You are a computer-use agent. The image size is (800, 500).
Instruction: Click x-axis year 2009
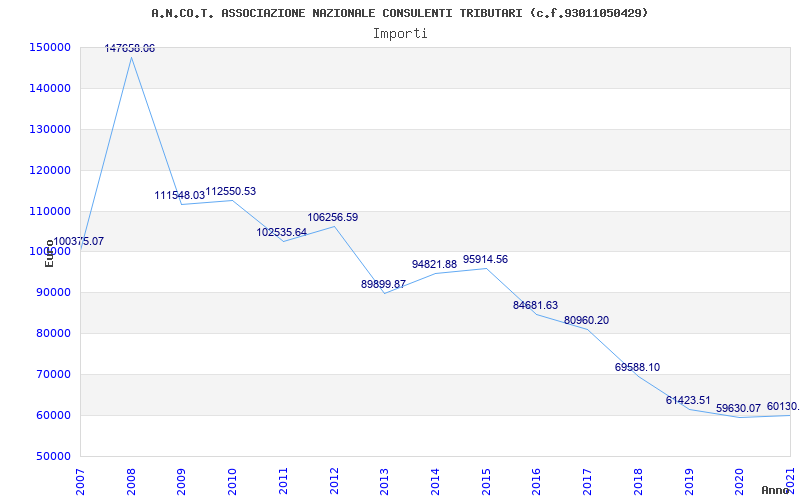[x=182, y=482]
